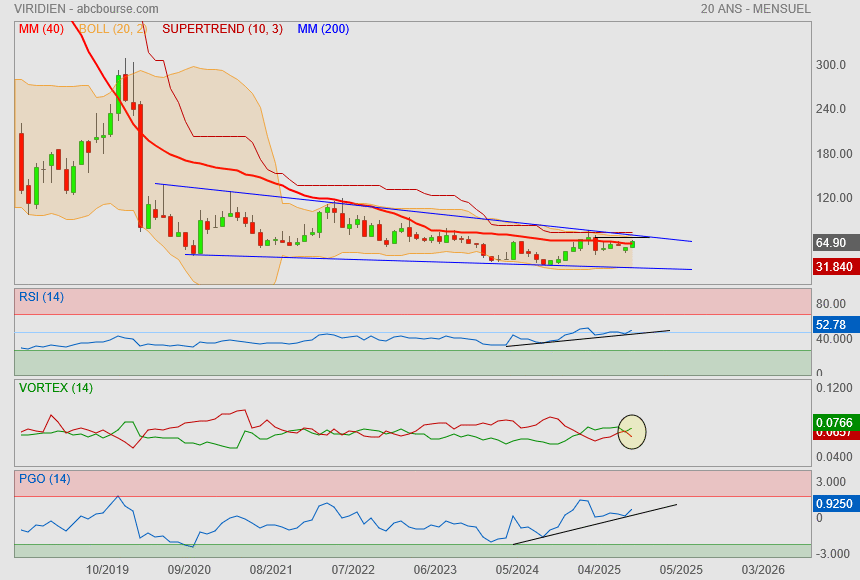The width and height of the screenshot is (860, 580).
Task: Click the blue 52.78 RSI value tag
Action: 831,325
